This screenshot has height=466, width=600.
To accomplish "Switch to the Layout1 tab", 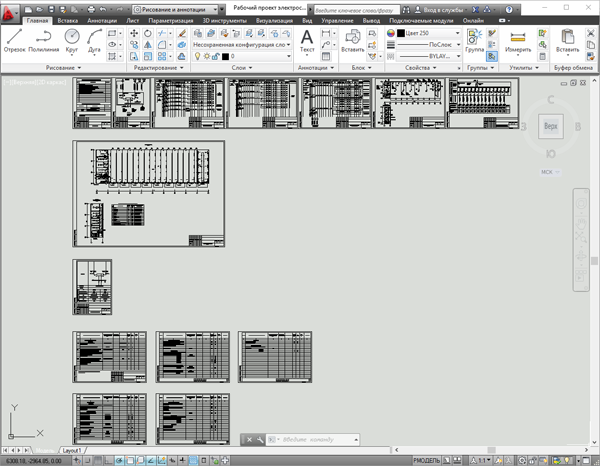I will pos(72,450).
